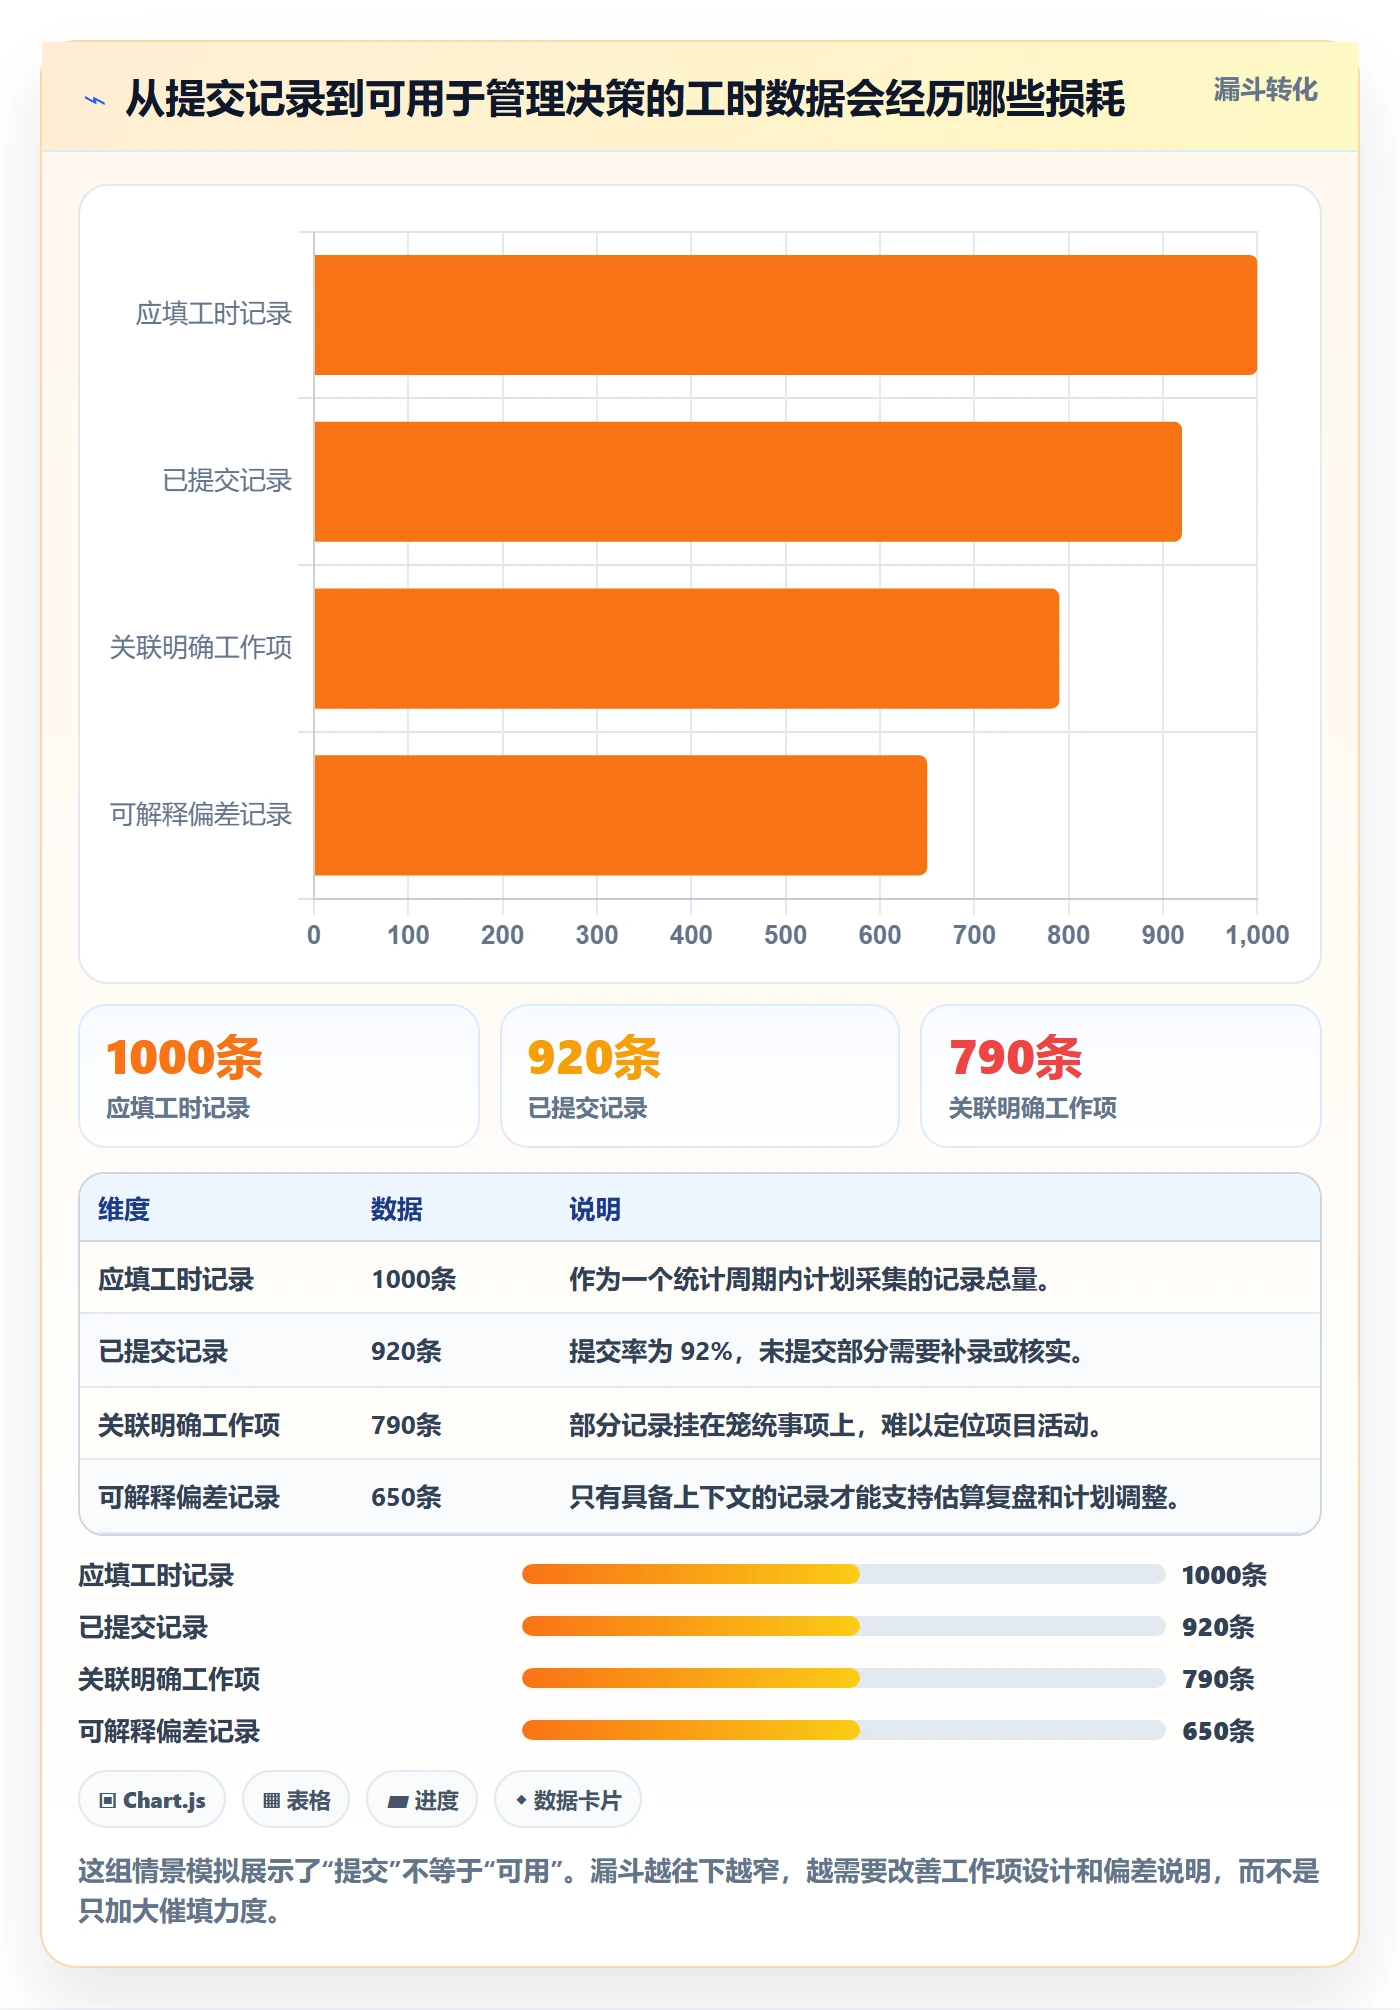
Task: Click the 关联明确工作项 progress bar
Action: click(843, 1678)
